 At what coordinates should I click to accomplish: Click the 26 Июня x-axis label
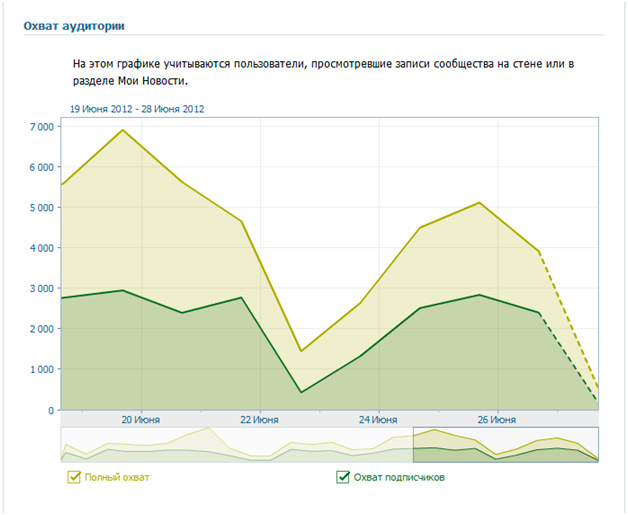[497, 419]
